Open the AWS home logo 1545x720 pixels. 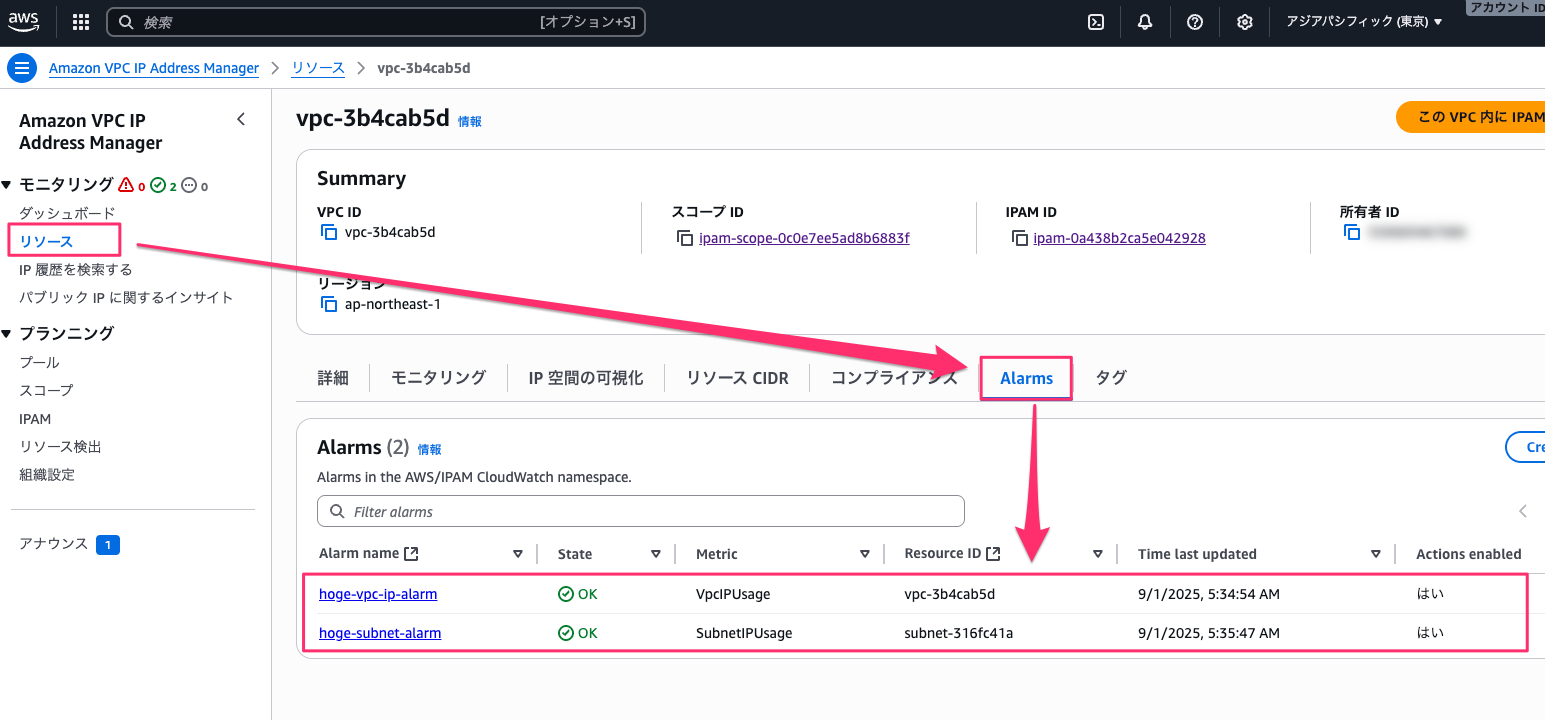coord(24,22)
